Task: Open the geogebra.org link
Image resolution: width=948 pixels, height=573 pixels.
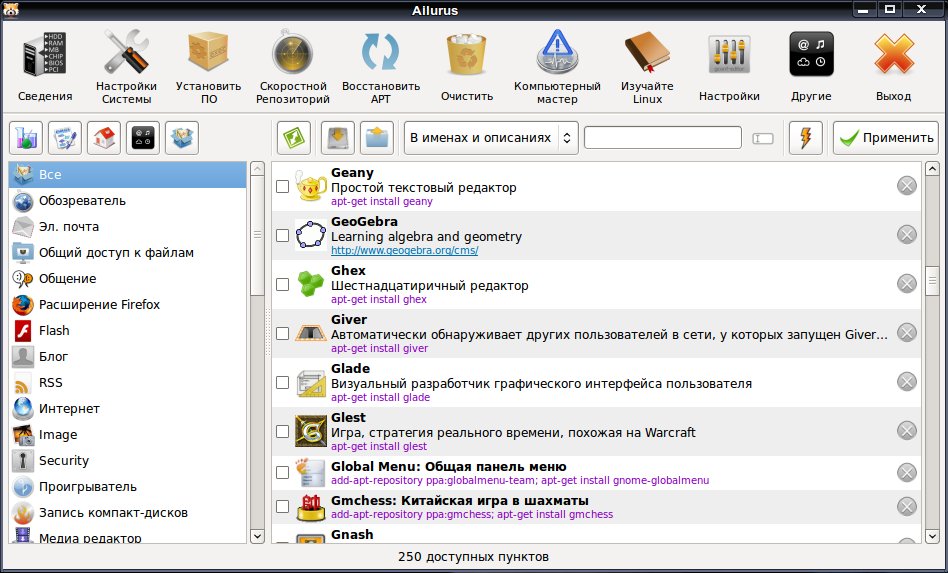Action: click(404, 250)
